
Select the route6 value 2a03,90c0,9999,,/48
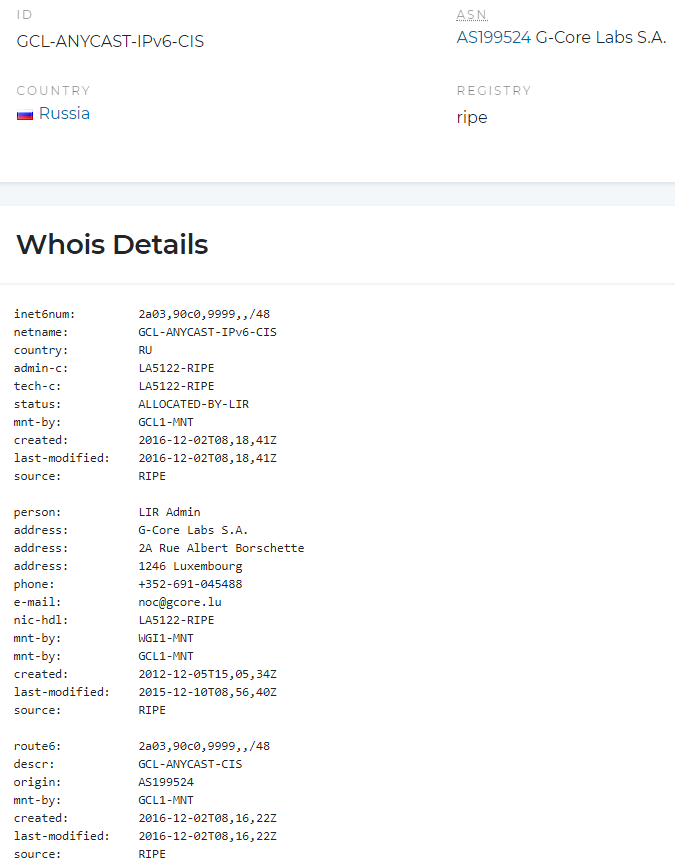204,746
